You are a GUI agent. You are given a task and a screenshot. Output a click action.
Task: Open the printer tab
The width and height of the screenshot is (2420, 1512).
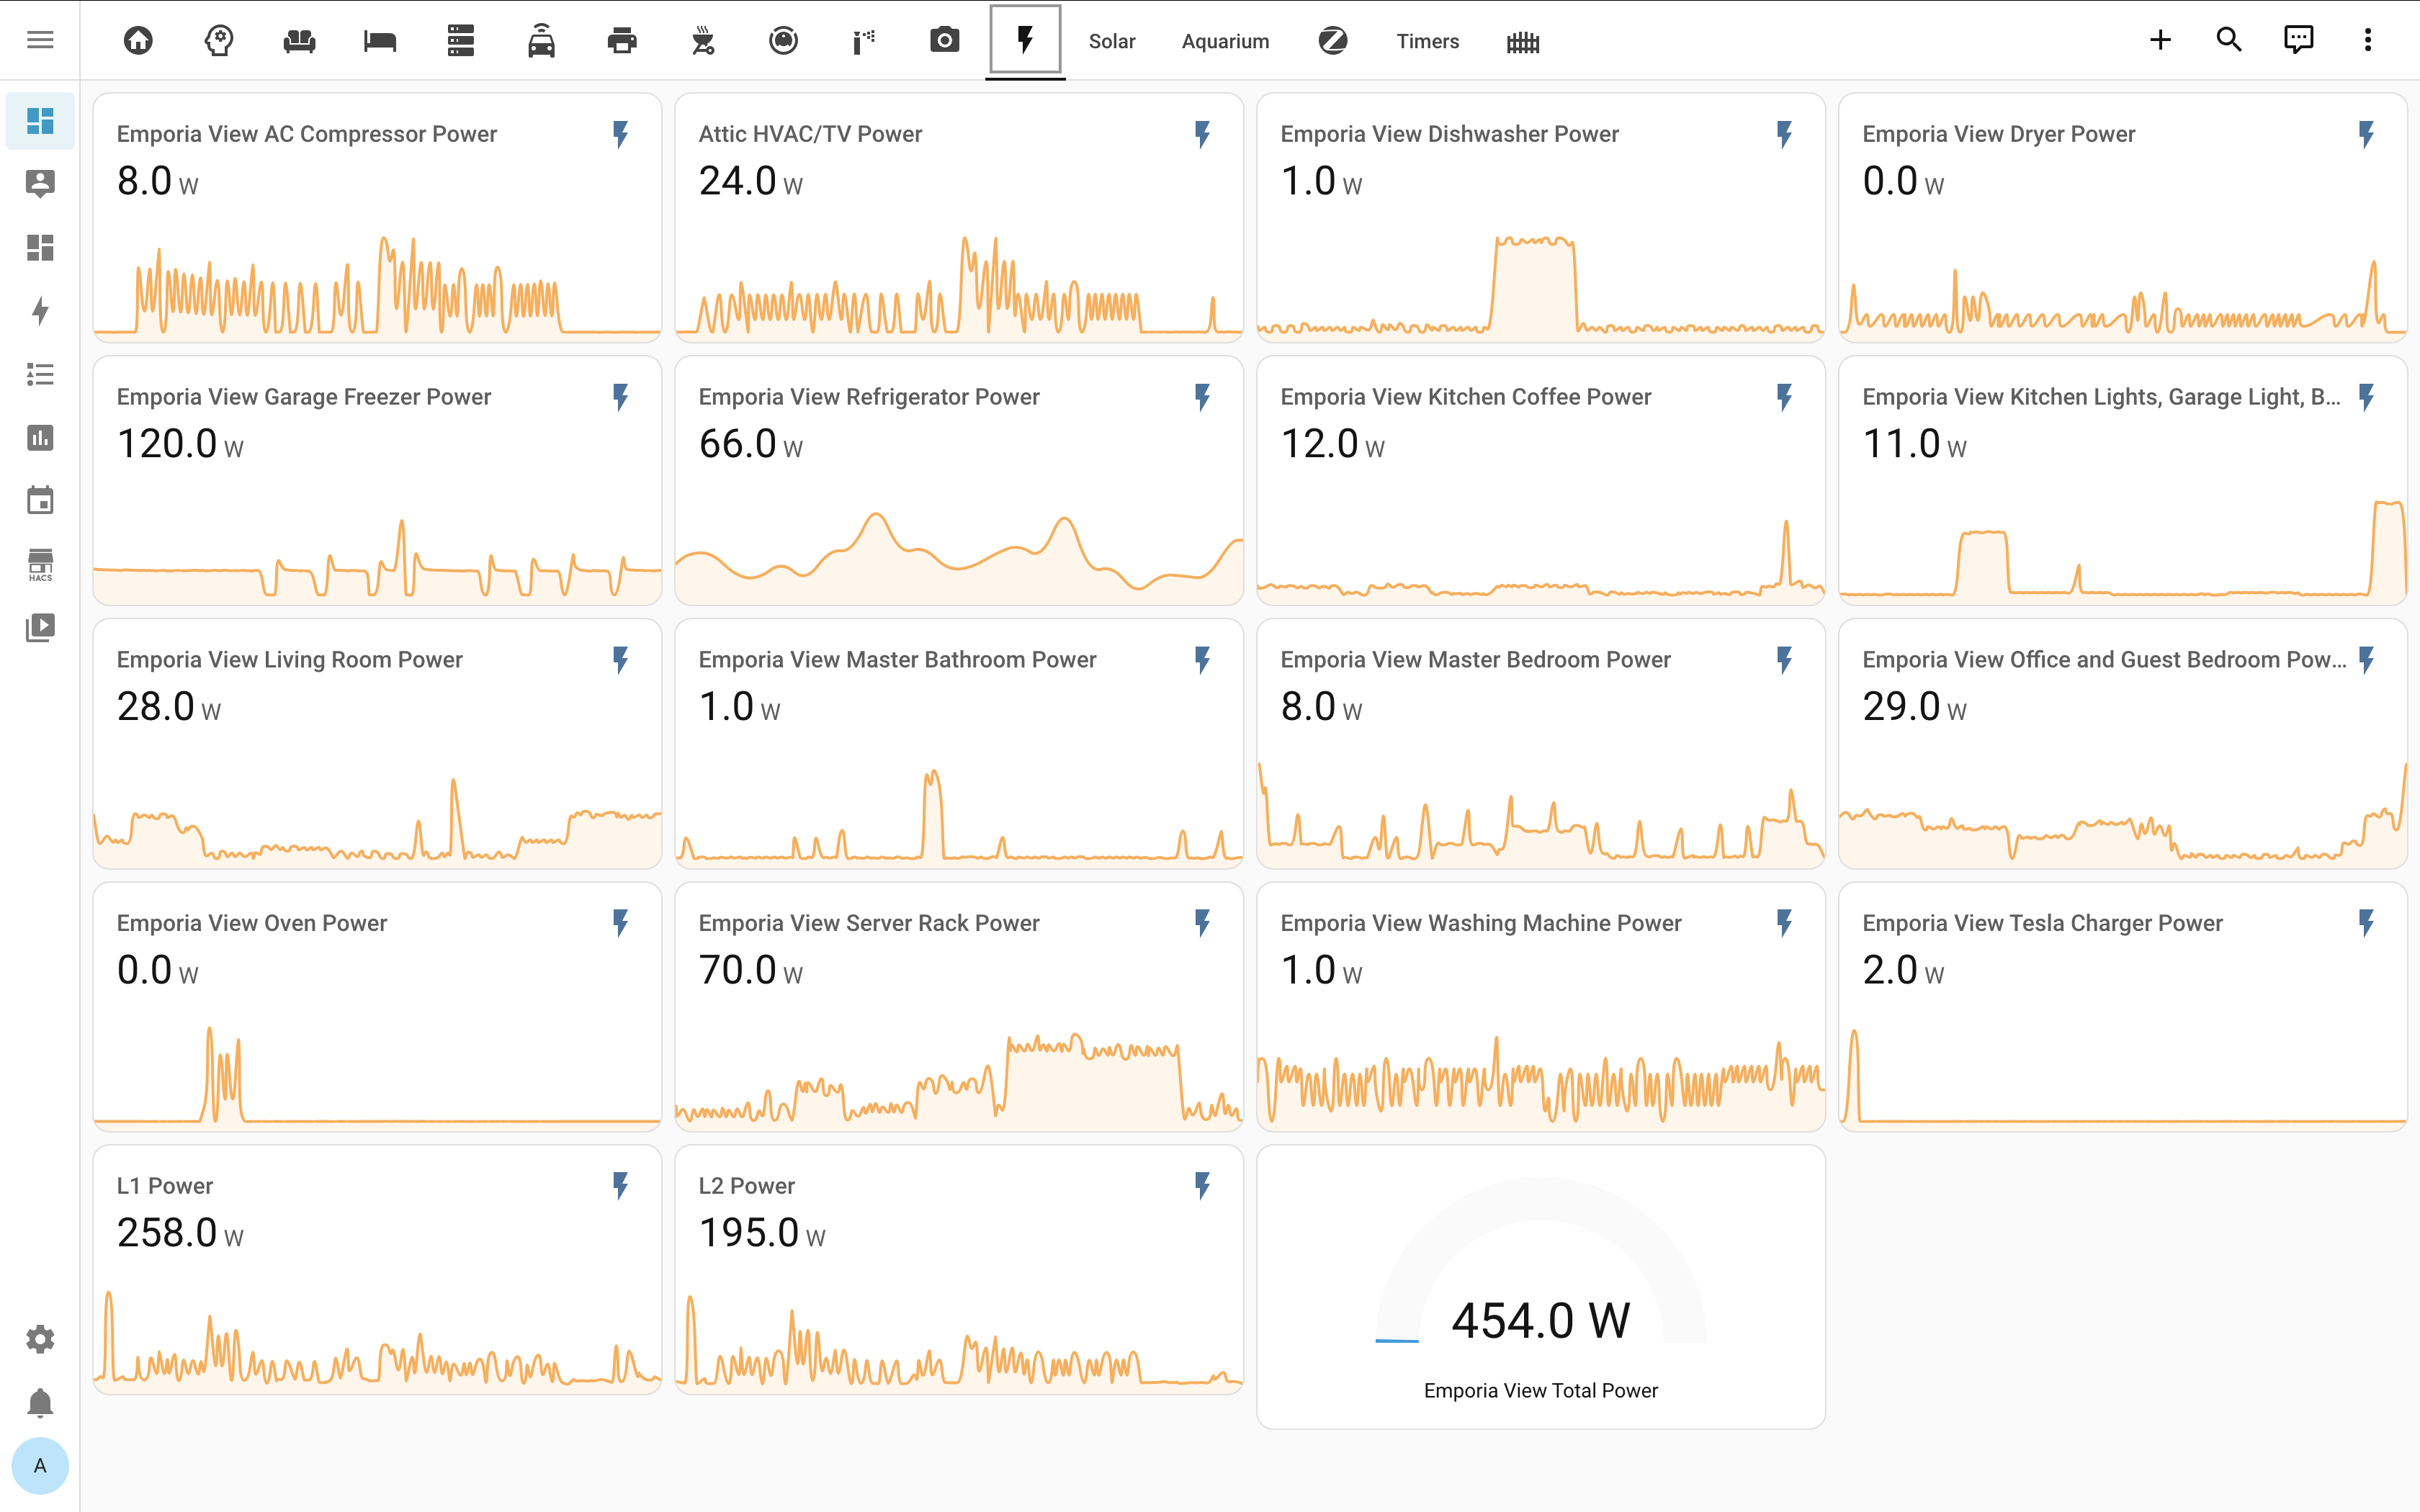click(622, 41)
